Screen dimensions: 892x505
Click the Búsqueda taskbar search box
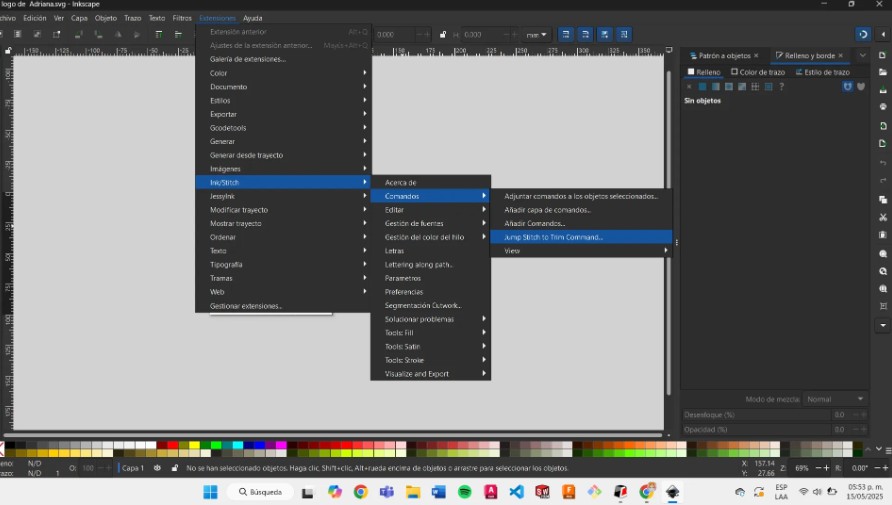coord(260,492)
